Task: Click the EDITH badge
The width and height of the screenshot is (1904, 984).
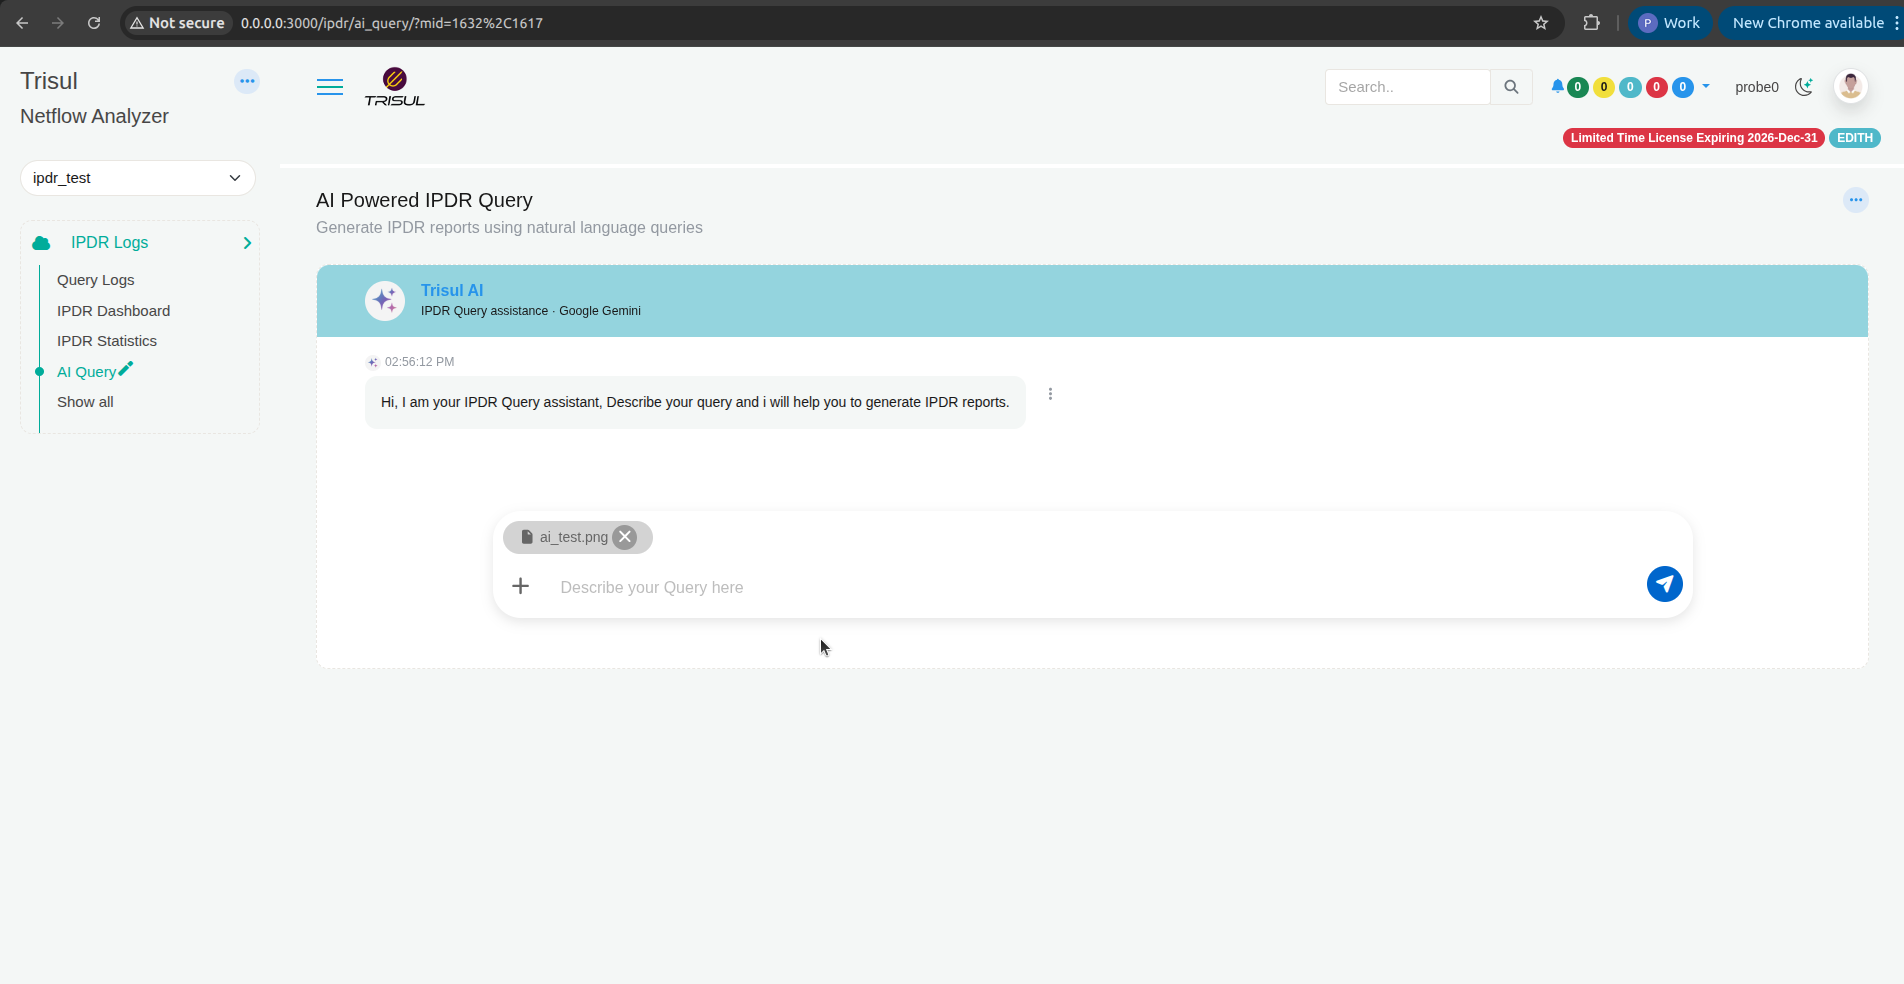Action: coord(1855,138)
